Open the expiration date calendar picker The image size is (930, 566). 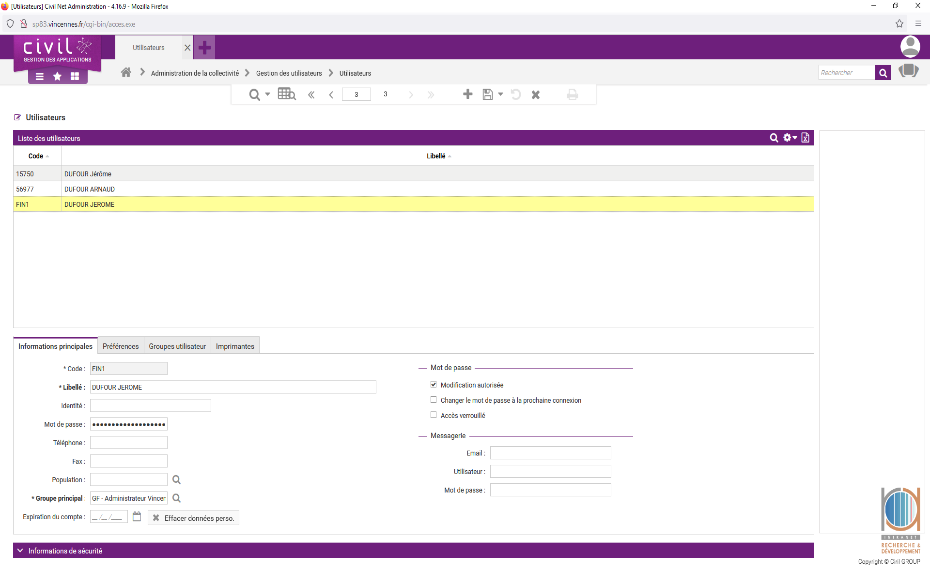pyautogui.click(x=136, y=517)
